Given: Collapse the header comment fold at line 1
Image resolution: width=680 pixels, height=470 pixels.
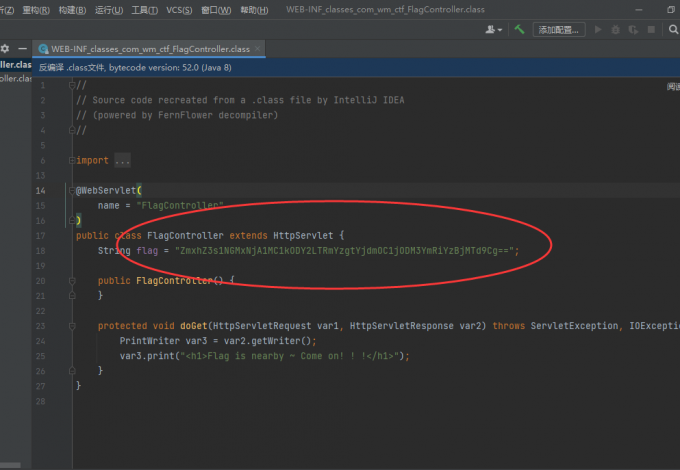Looking at the screenshot, I should [x=72, y=85].
